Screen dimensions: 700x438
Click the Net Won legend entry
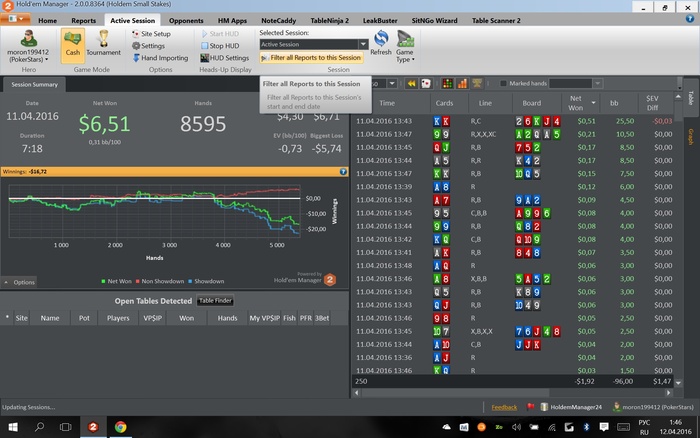pyautogui.click(x=116, y=281)
